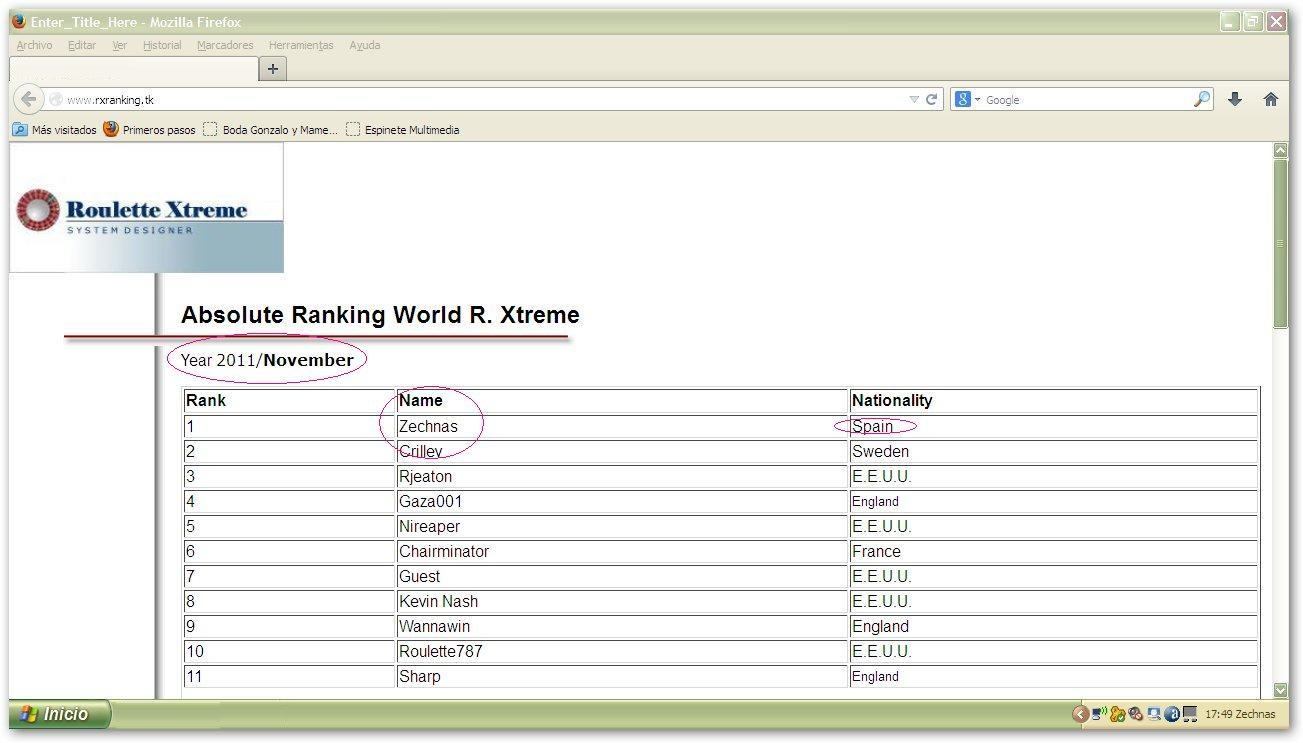Click the wireless network tray icon

[x=1099, y=713]
